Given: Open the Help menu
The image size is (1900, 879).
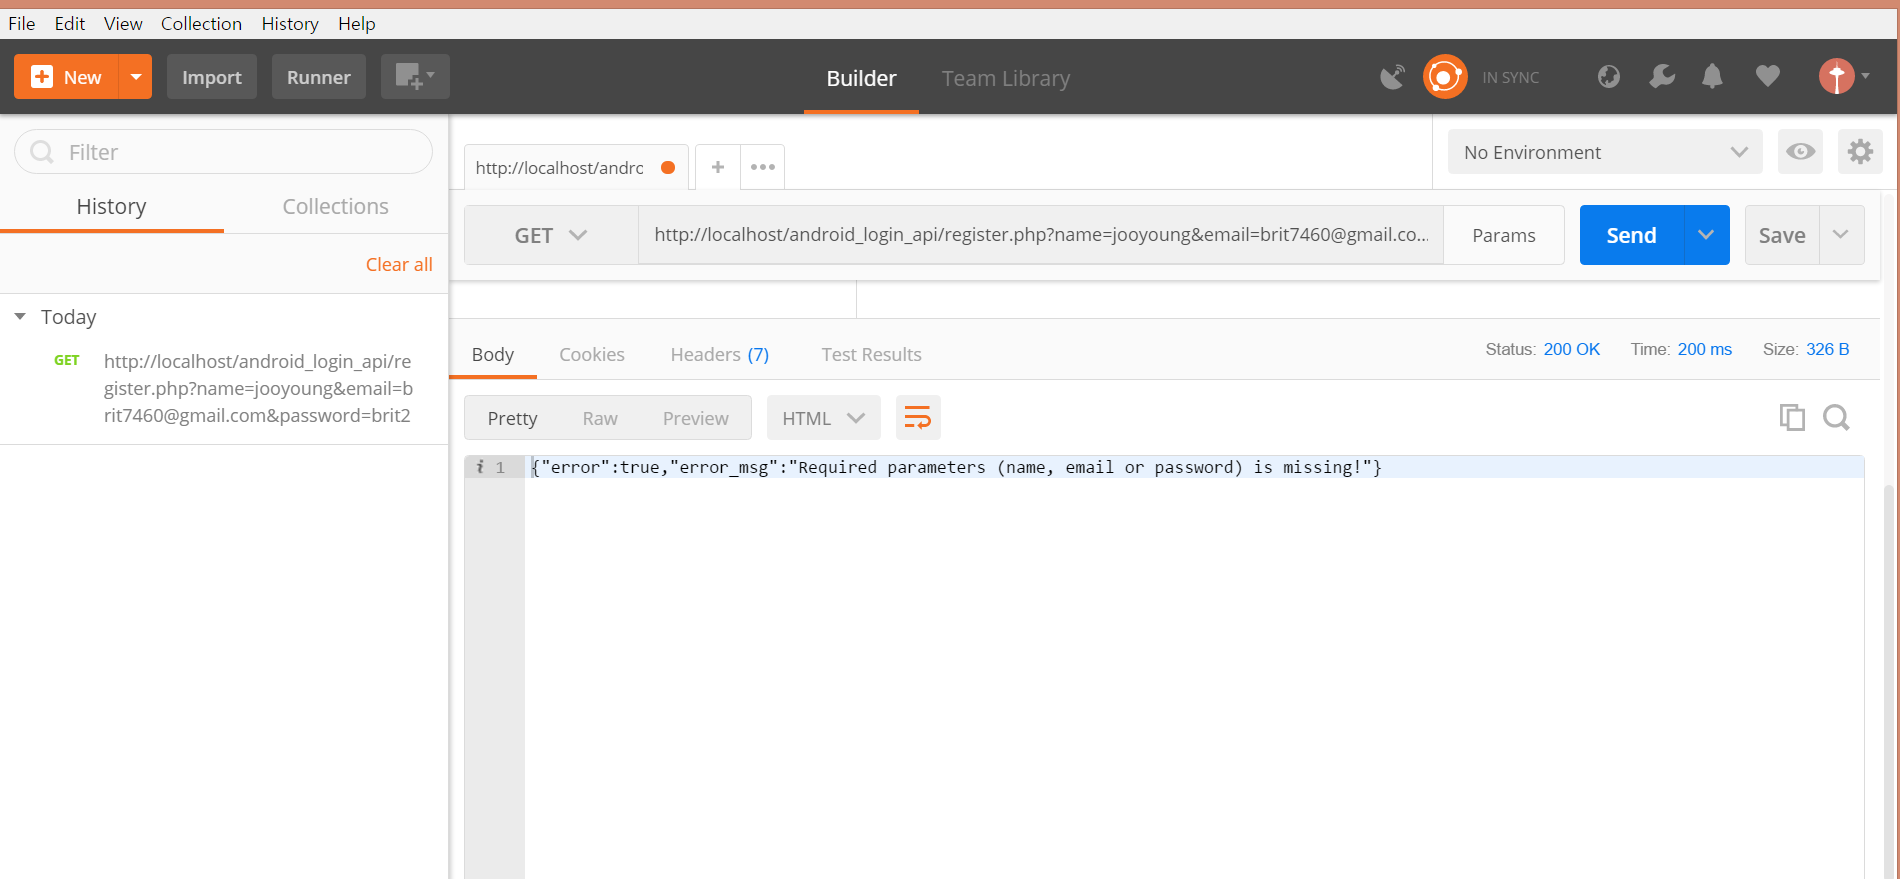Looking at the screenshot, I should click(356, 23).
